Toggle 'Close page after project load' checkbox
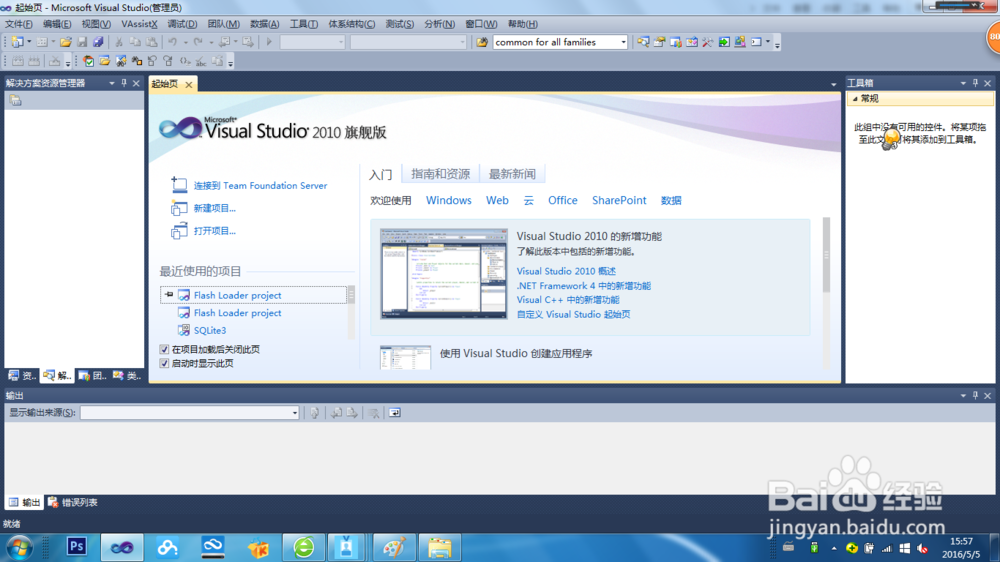The width and height of the screenshot is (1000, 562). tap(165, 350)
